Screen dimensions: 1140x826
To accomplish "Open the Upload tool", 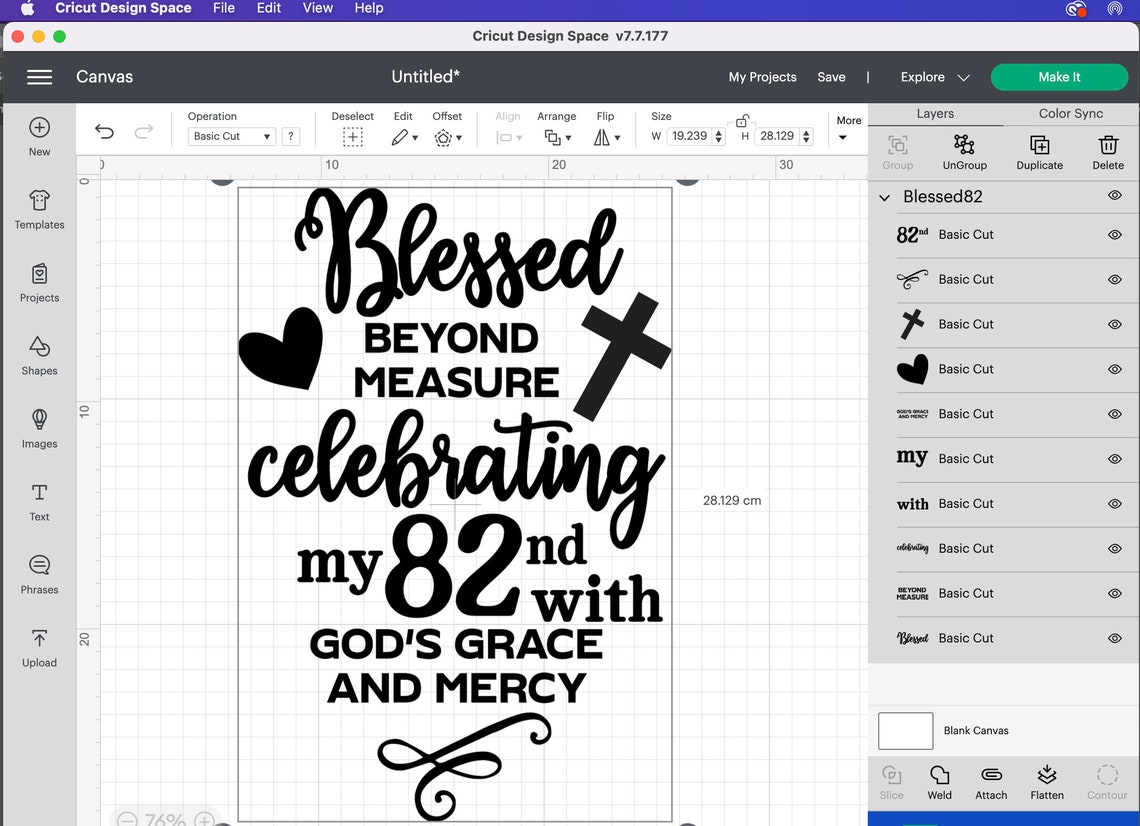I will click(39, 648).
